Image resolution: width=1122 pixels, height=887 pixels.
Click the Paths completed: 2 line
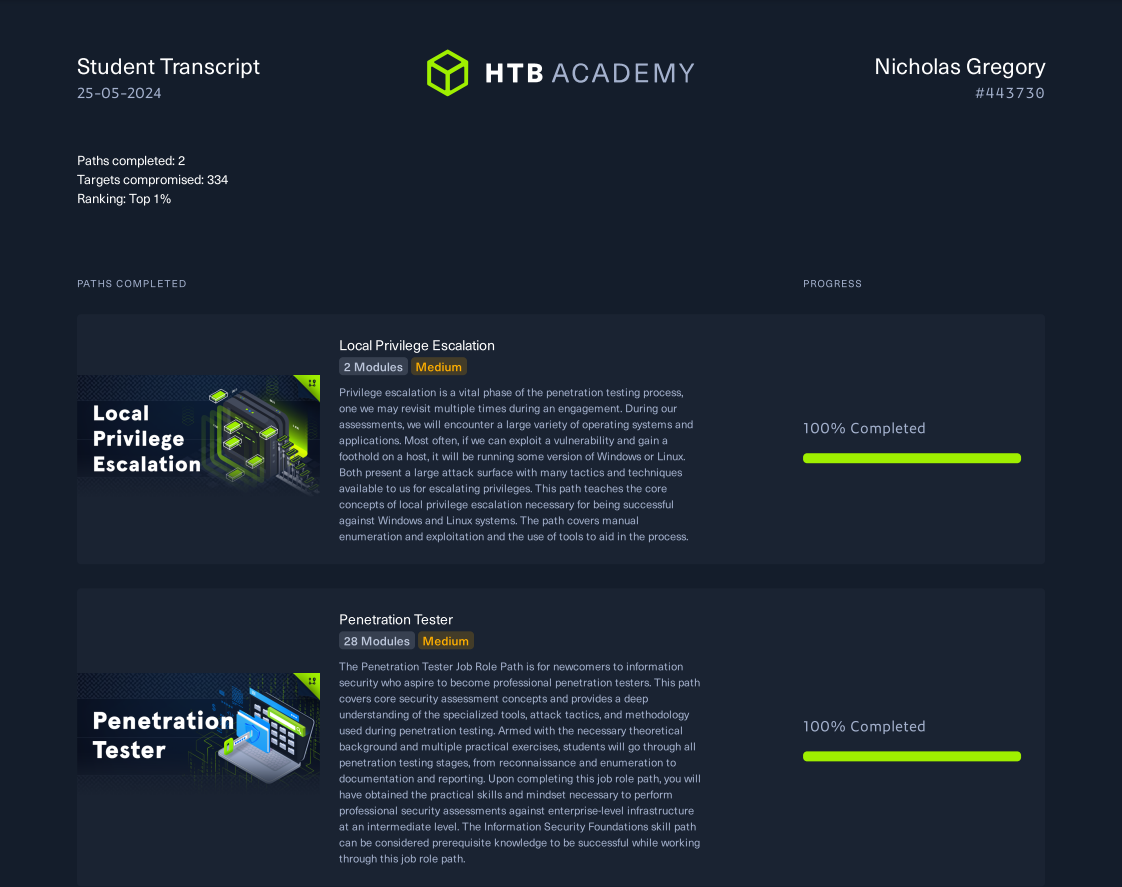[x=131, y=161]
